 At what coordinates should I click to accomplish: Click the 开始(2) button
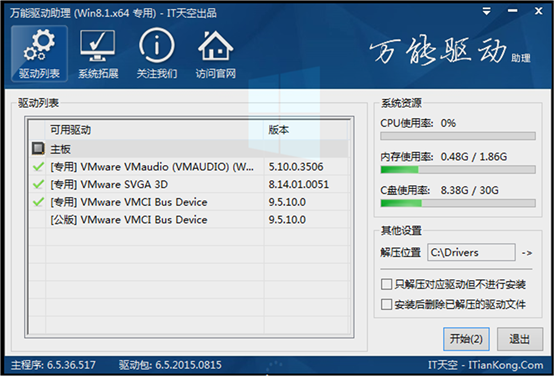click(x=466, y=339)
